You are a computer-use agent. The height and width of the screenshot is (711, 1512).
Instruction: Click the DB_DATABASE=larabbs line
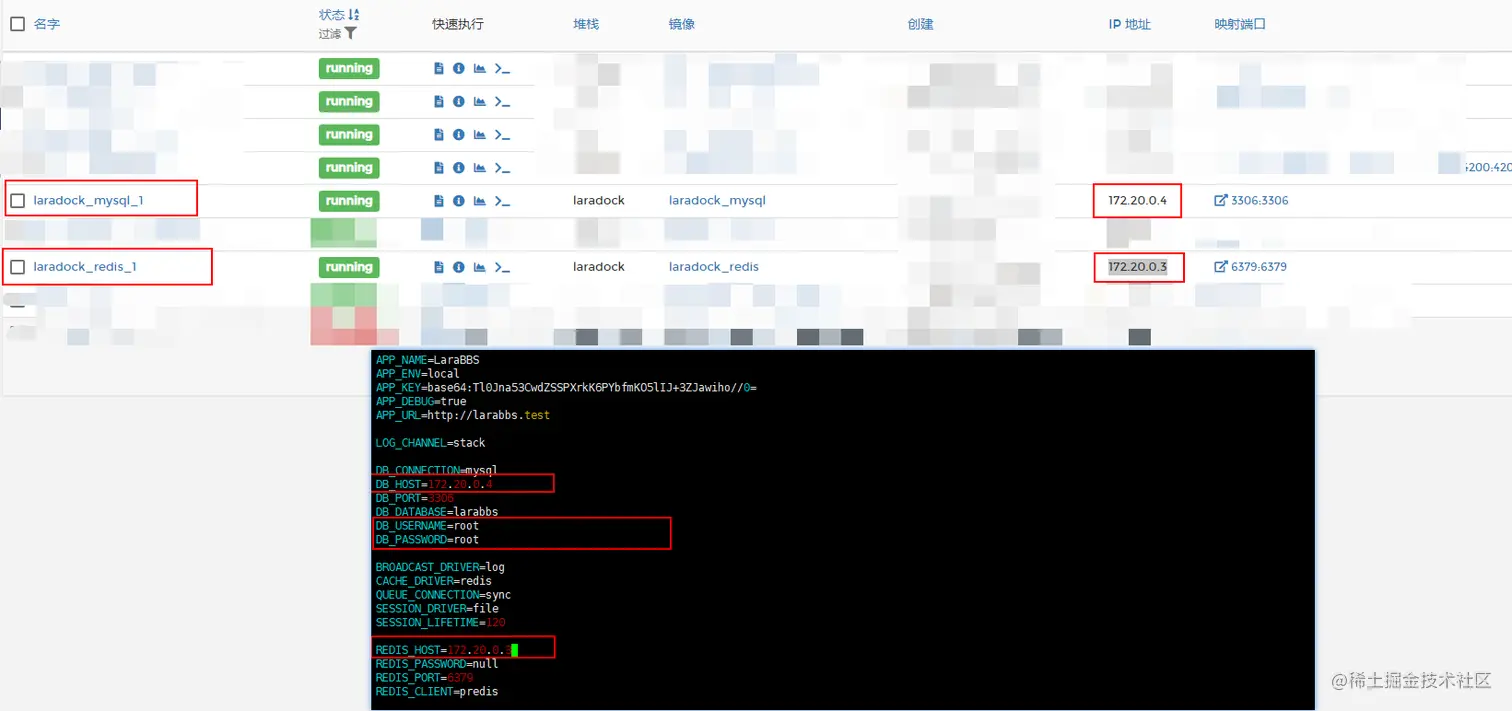[x=437, y=512]
